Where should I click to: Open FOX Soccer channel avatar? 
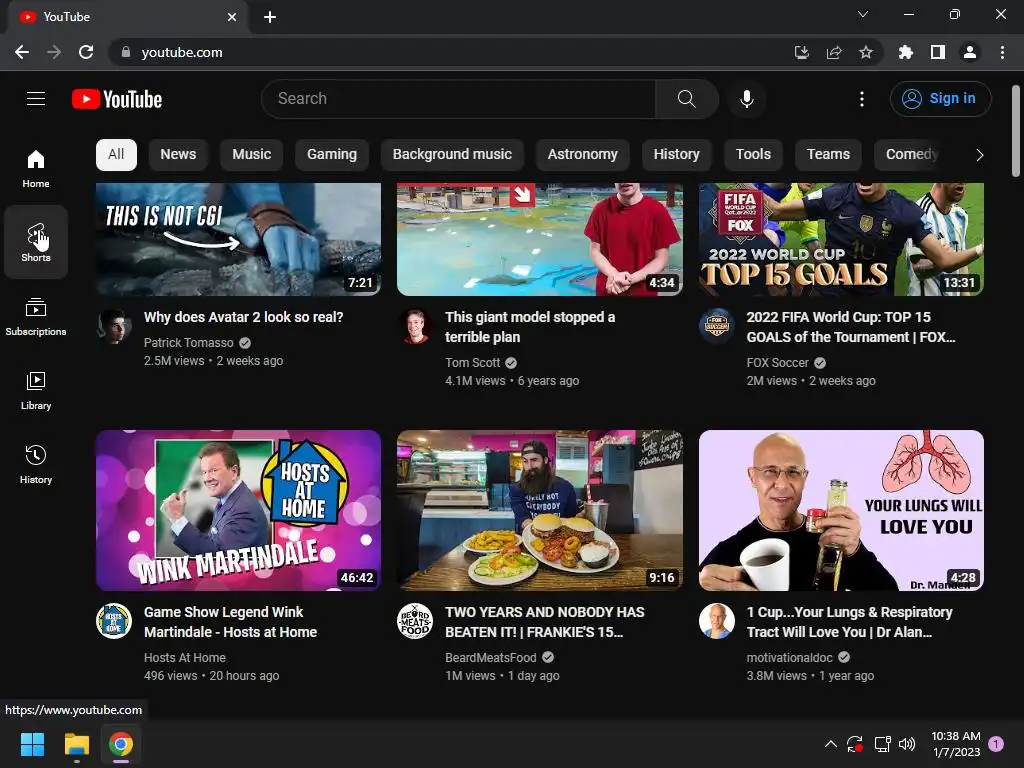716,326
